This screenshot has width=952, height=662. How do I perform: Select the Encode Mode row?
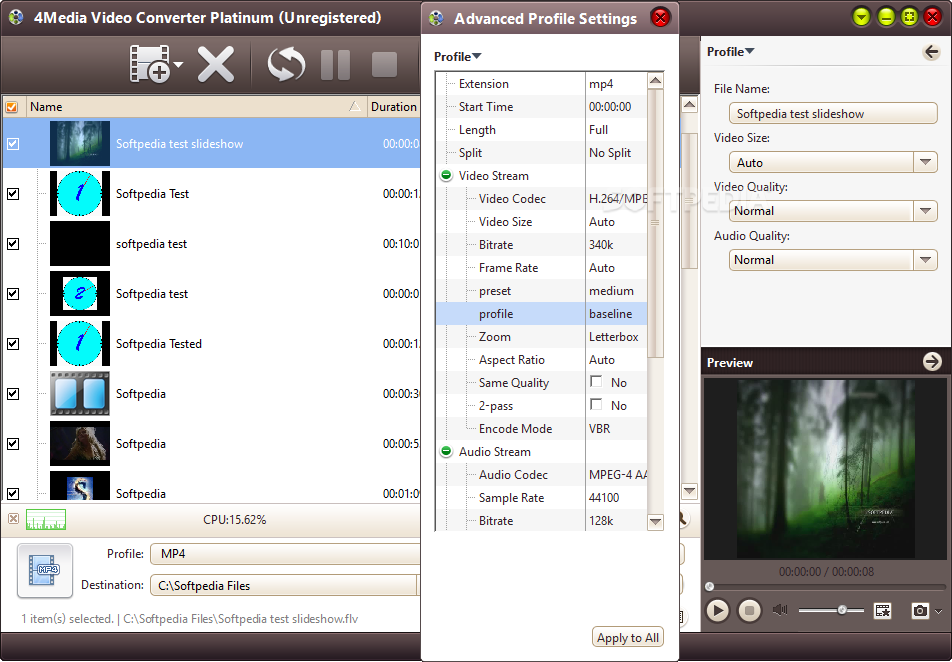point(542,429)
